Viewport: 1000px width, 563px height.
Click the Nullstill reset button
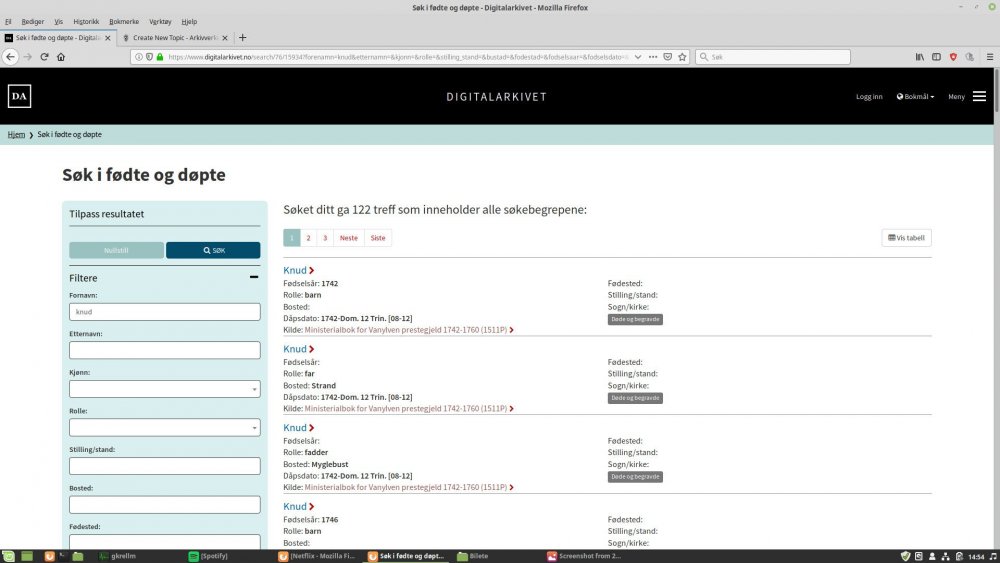coord(116,250)
